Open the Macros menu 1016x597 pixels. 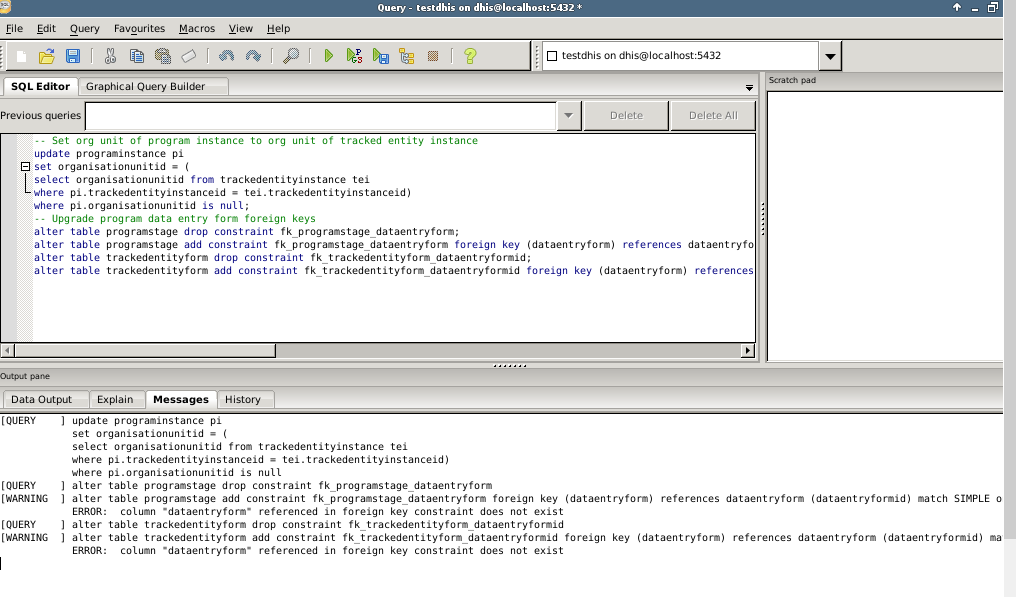[197, 29]
